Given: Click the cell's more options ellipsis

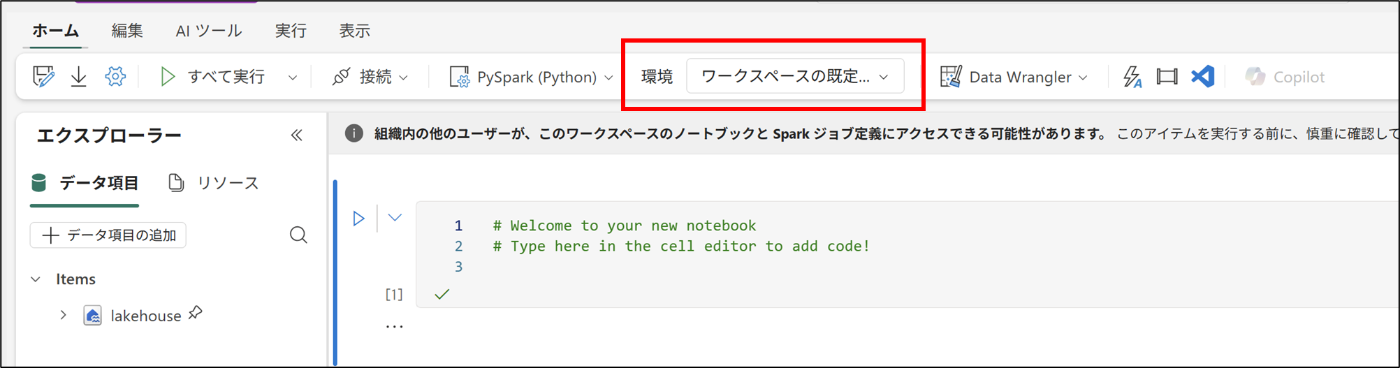Looking at the screenshot, I should pyautogui.click(x=395, y=327).
